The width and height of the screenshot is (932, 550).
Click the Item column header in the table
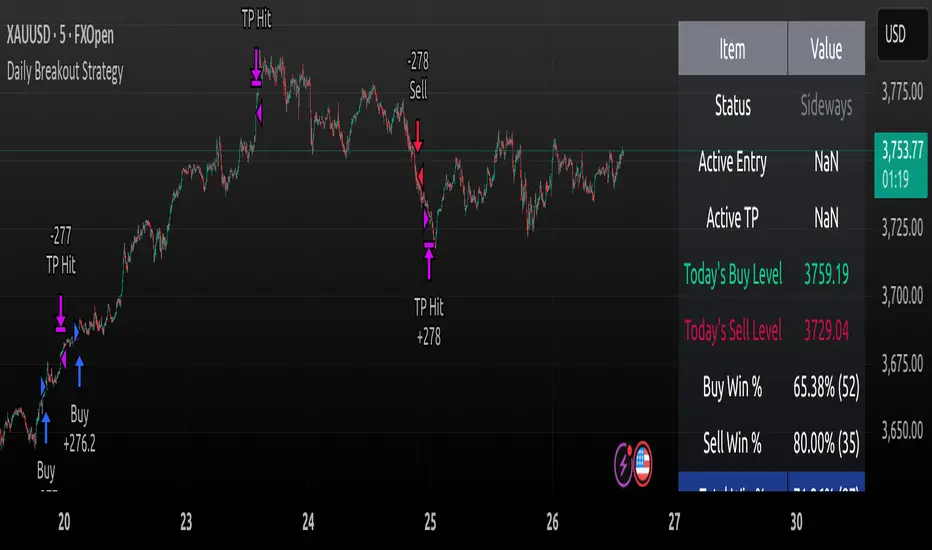click(732, 49)
